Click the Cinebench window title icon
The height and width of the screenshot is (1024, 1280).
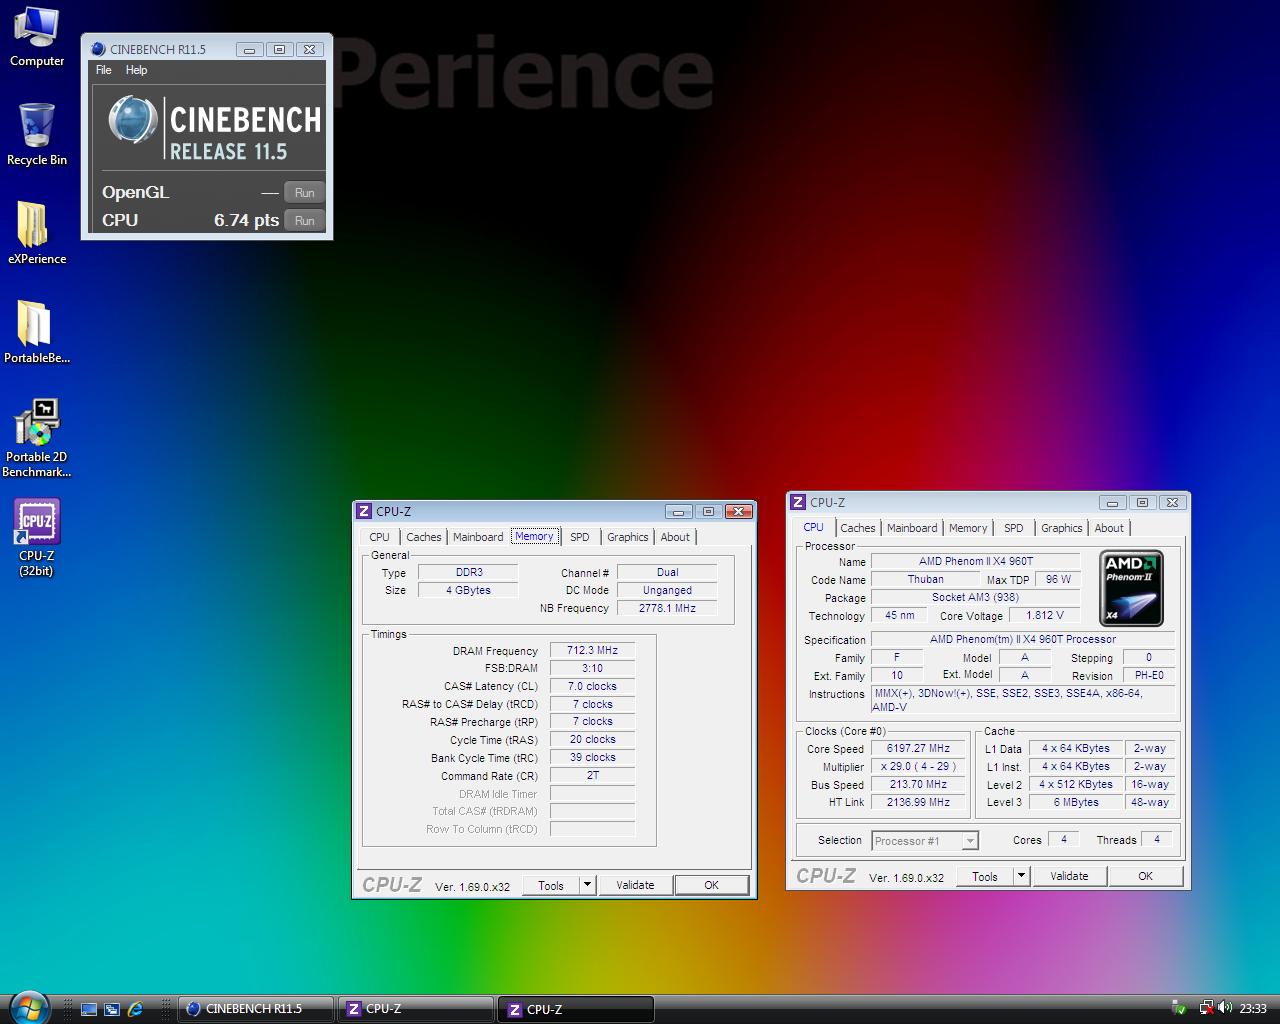pos(98,49)
